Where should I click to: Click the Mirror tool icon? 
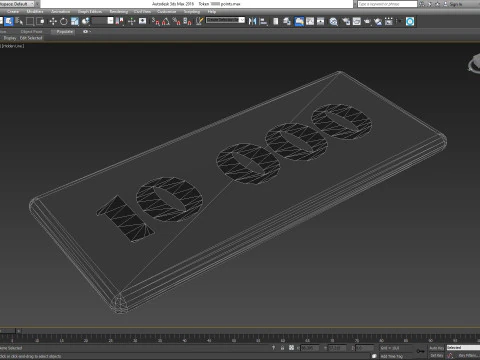(x=253, y=21)
